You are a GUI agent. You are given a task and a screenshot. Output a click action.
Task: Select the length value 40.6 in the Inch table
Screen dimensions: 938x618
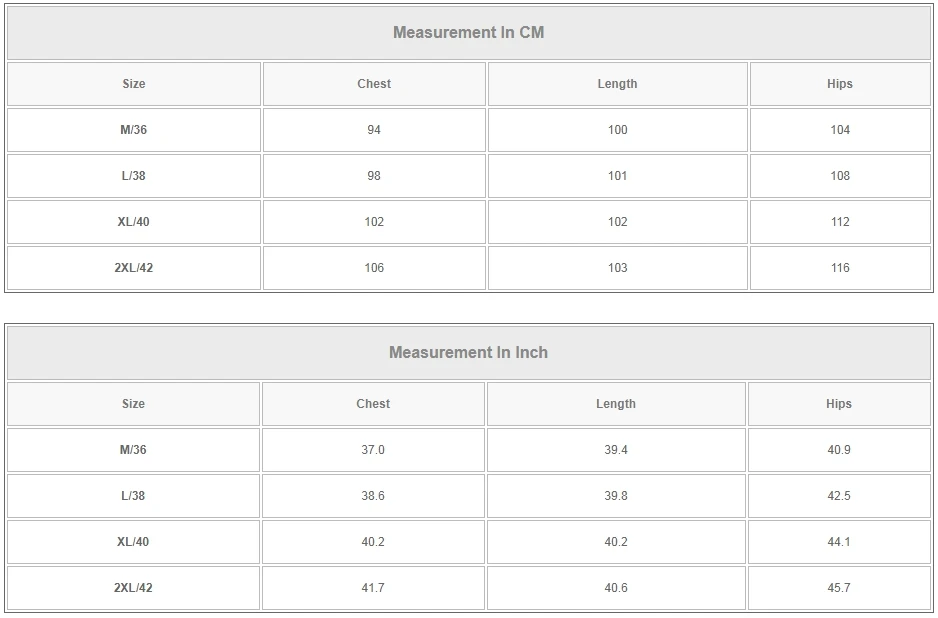coord(616,588)
